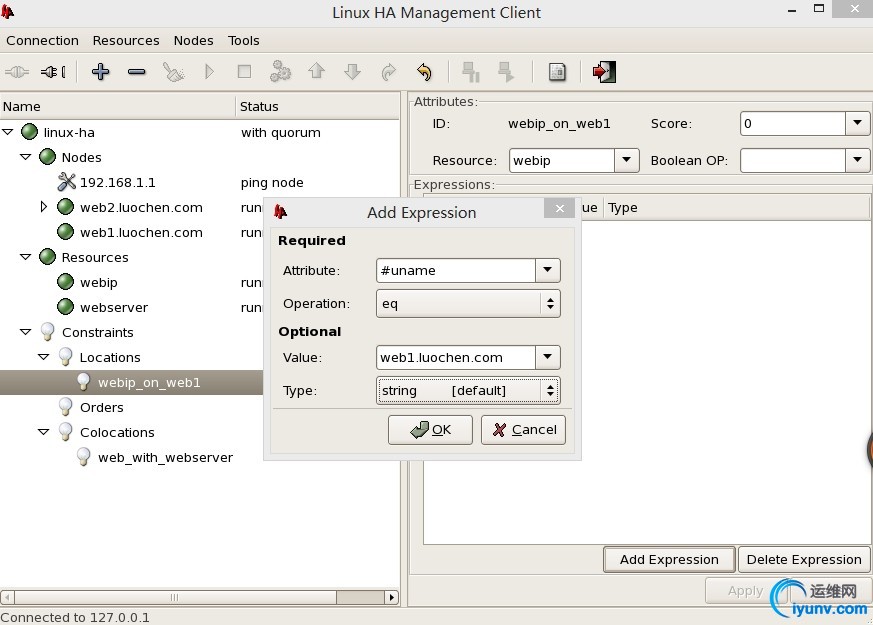Click into the Value text field
Image resolution: width=873 pixels, height=625 pixels.
(x=456, y=357)
